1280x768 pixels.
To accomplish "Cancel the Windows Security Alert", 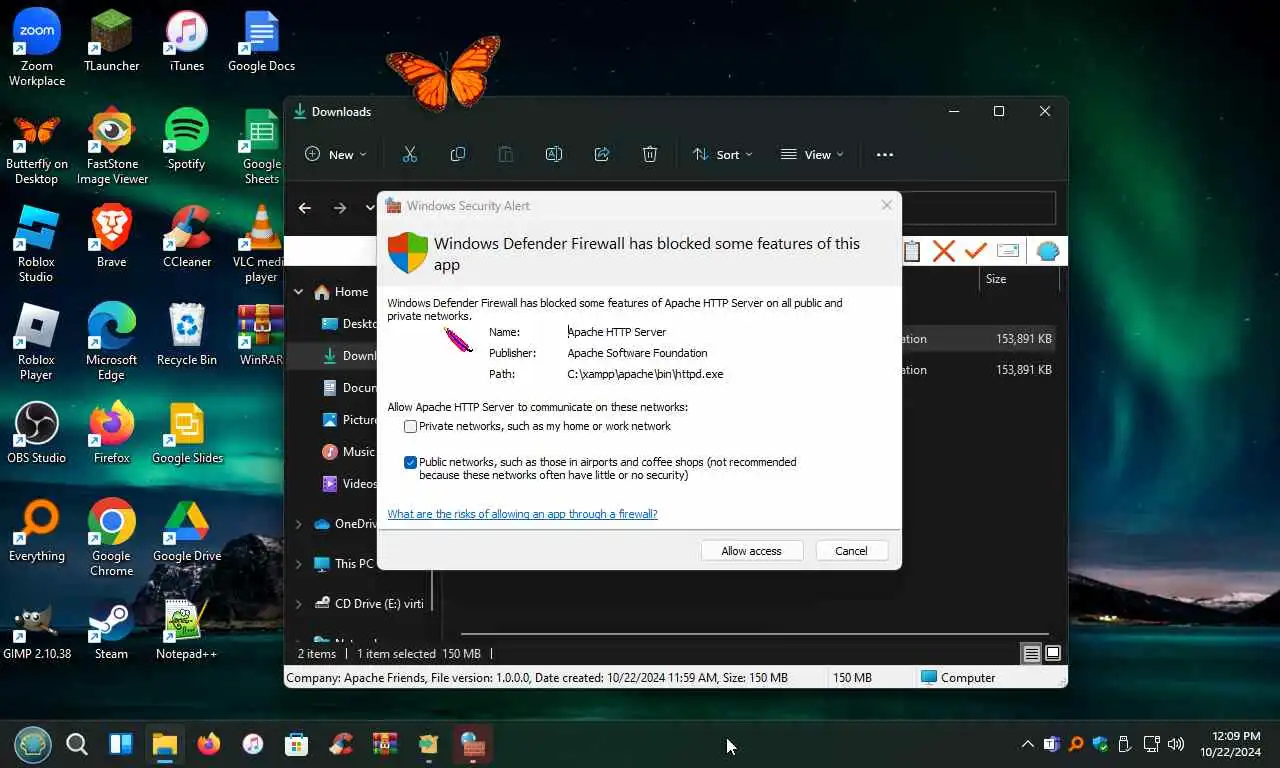I will (x=851, y=551).
